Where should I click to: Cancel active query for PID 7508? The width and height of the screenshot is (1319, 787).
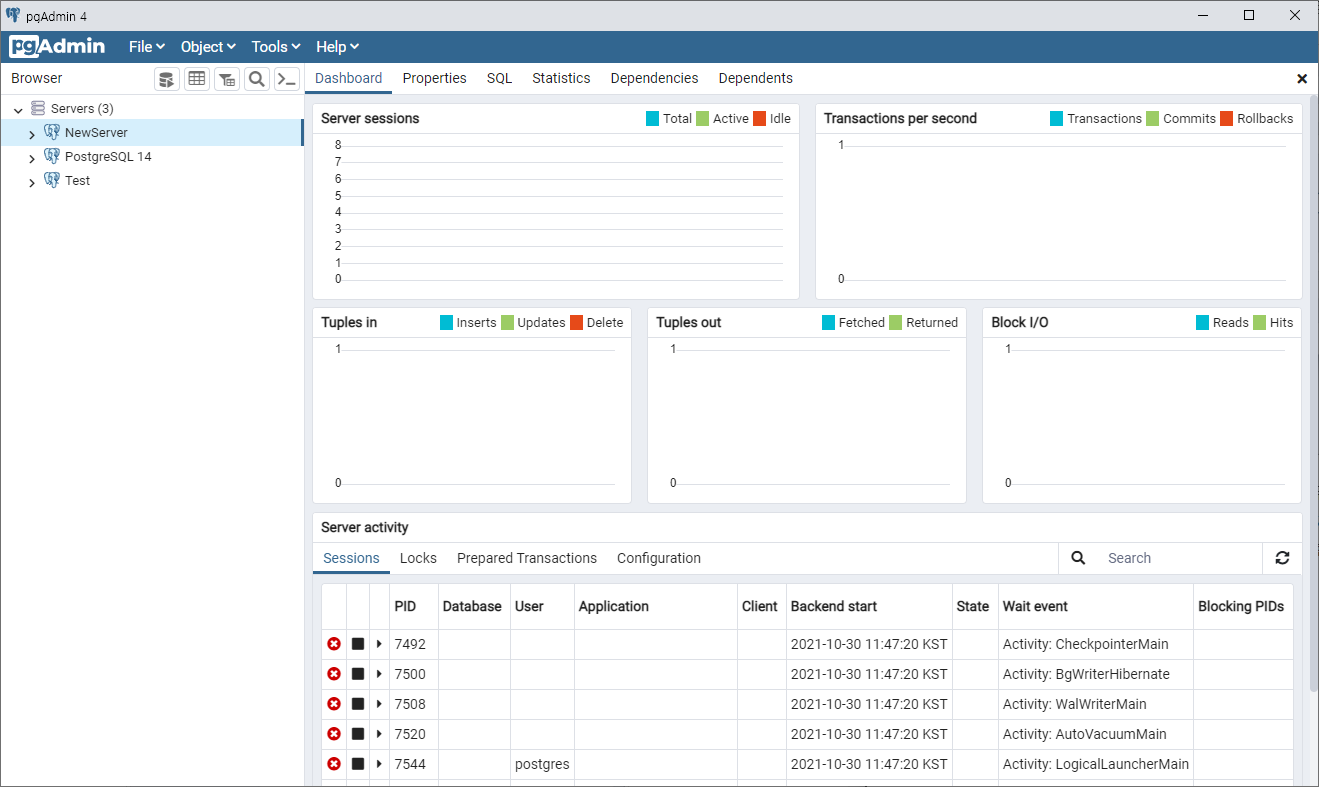[358, 704]
